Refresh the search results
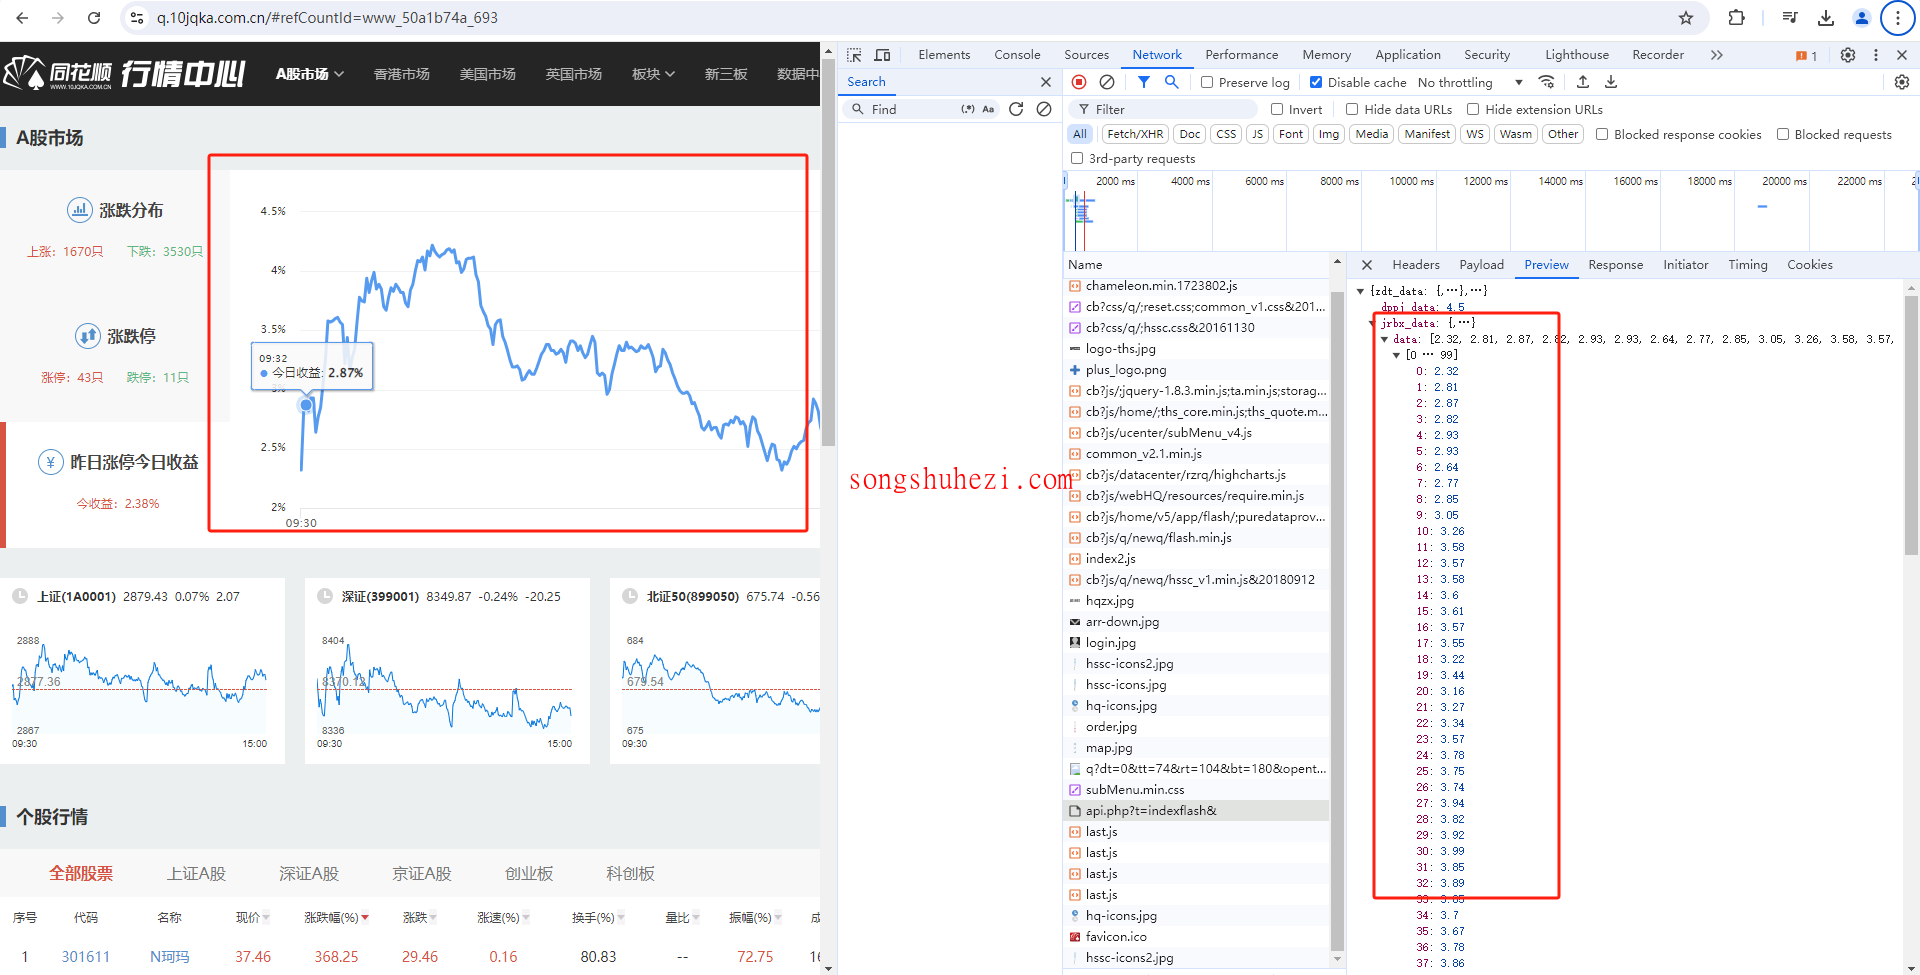This screenshot has height=975, width=1920. click(x=1016, y=109)
